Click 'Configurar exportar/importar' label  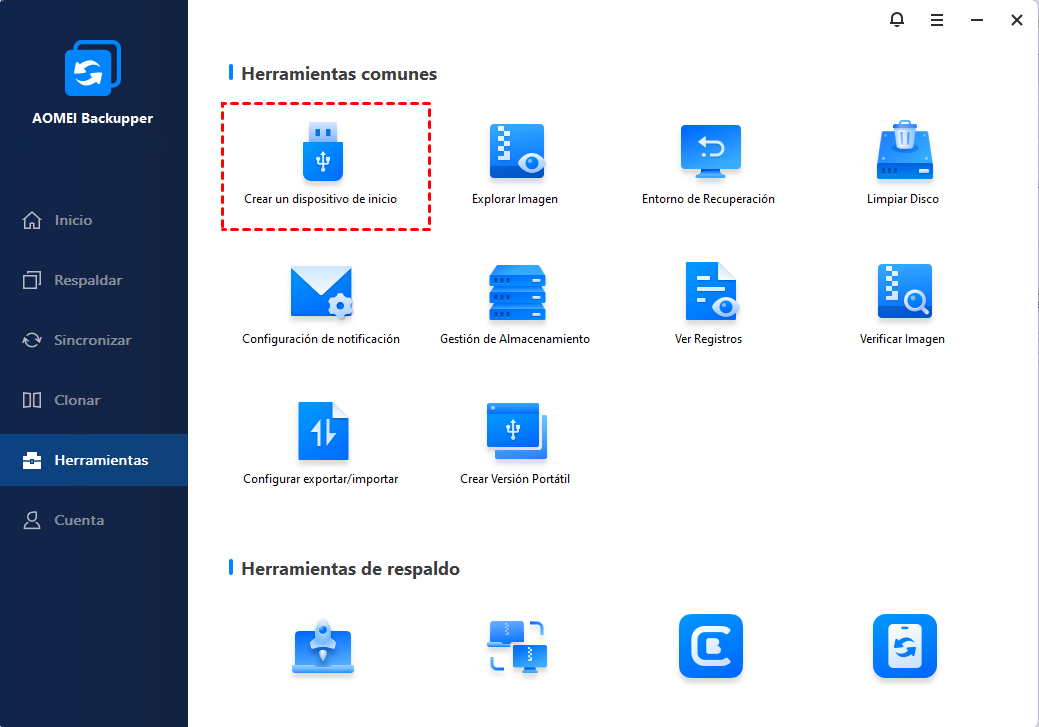click(321, 478)
